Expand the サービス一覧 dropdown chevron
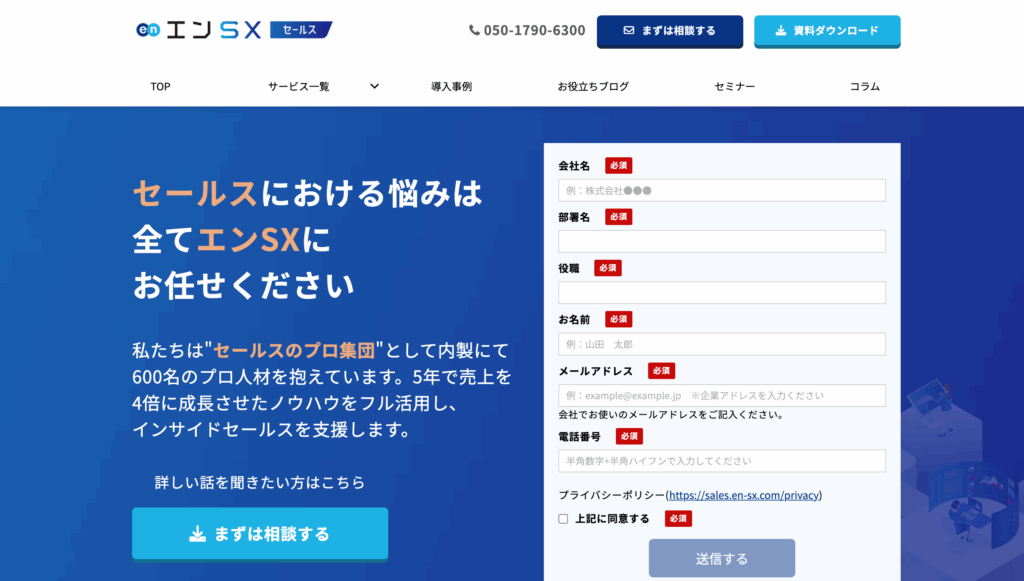 (374, 86)
